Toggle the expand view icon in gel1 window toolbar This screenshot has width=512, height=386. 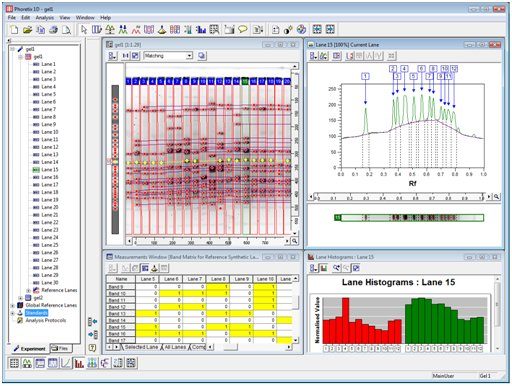pyautogui.click(x=135, y=56)
